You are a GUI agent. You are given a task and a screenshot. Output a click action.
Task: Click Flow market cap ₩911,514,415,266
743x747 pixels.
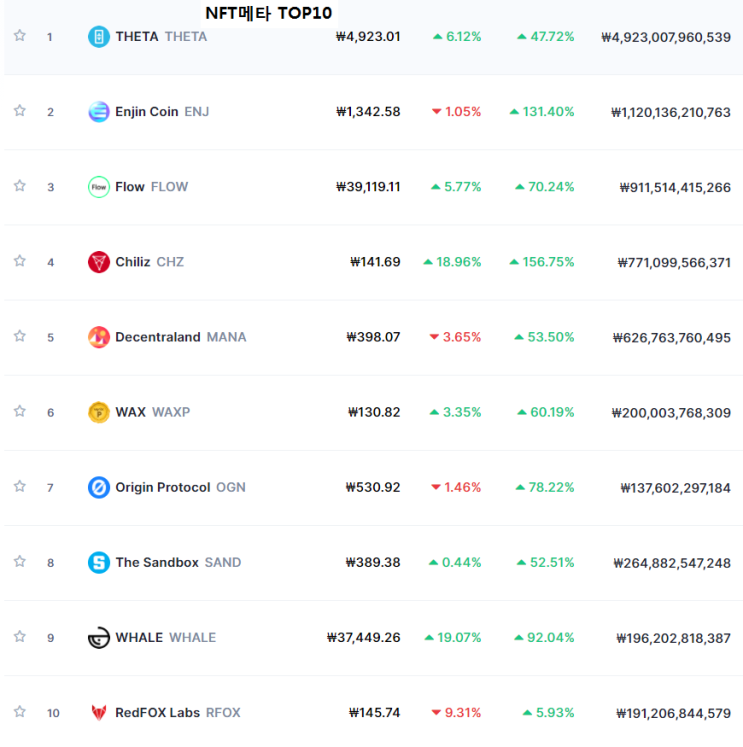pos(675,188)
